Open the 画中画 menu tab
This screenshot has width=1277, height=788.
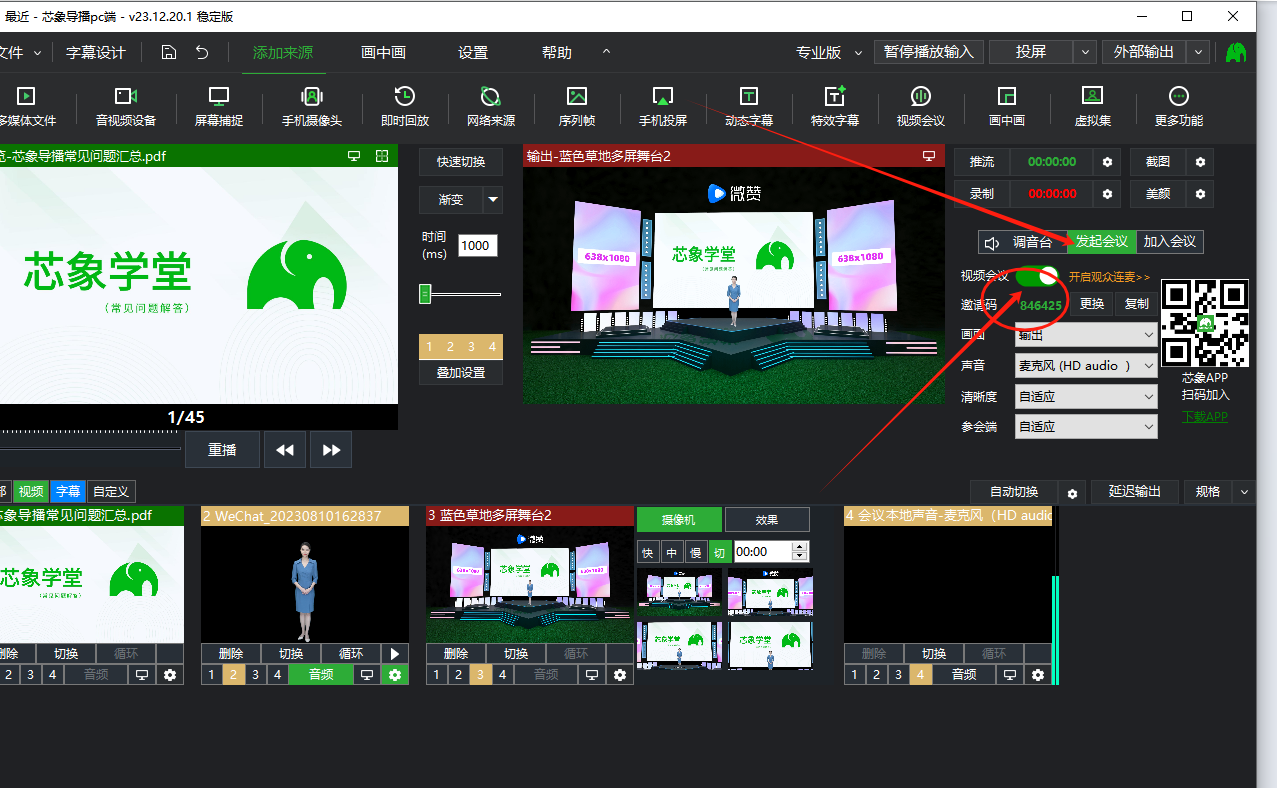pos(383,53)
